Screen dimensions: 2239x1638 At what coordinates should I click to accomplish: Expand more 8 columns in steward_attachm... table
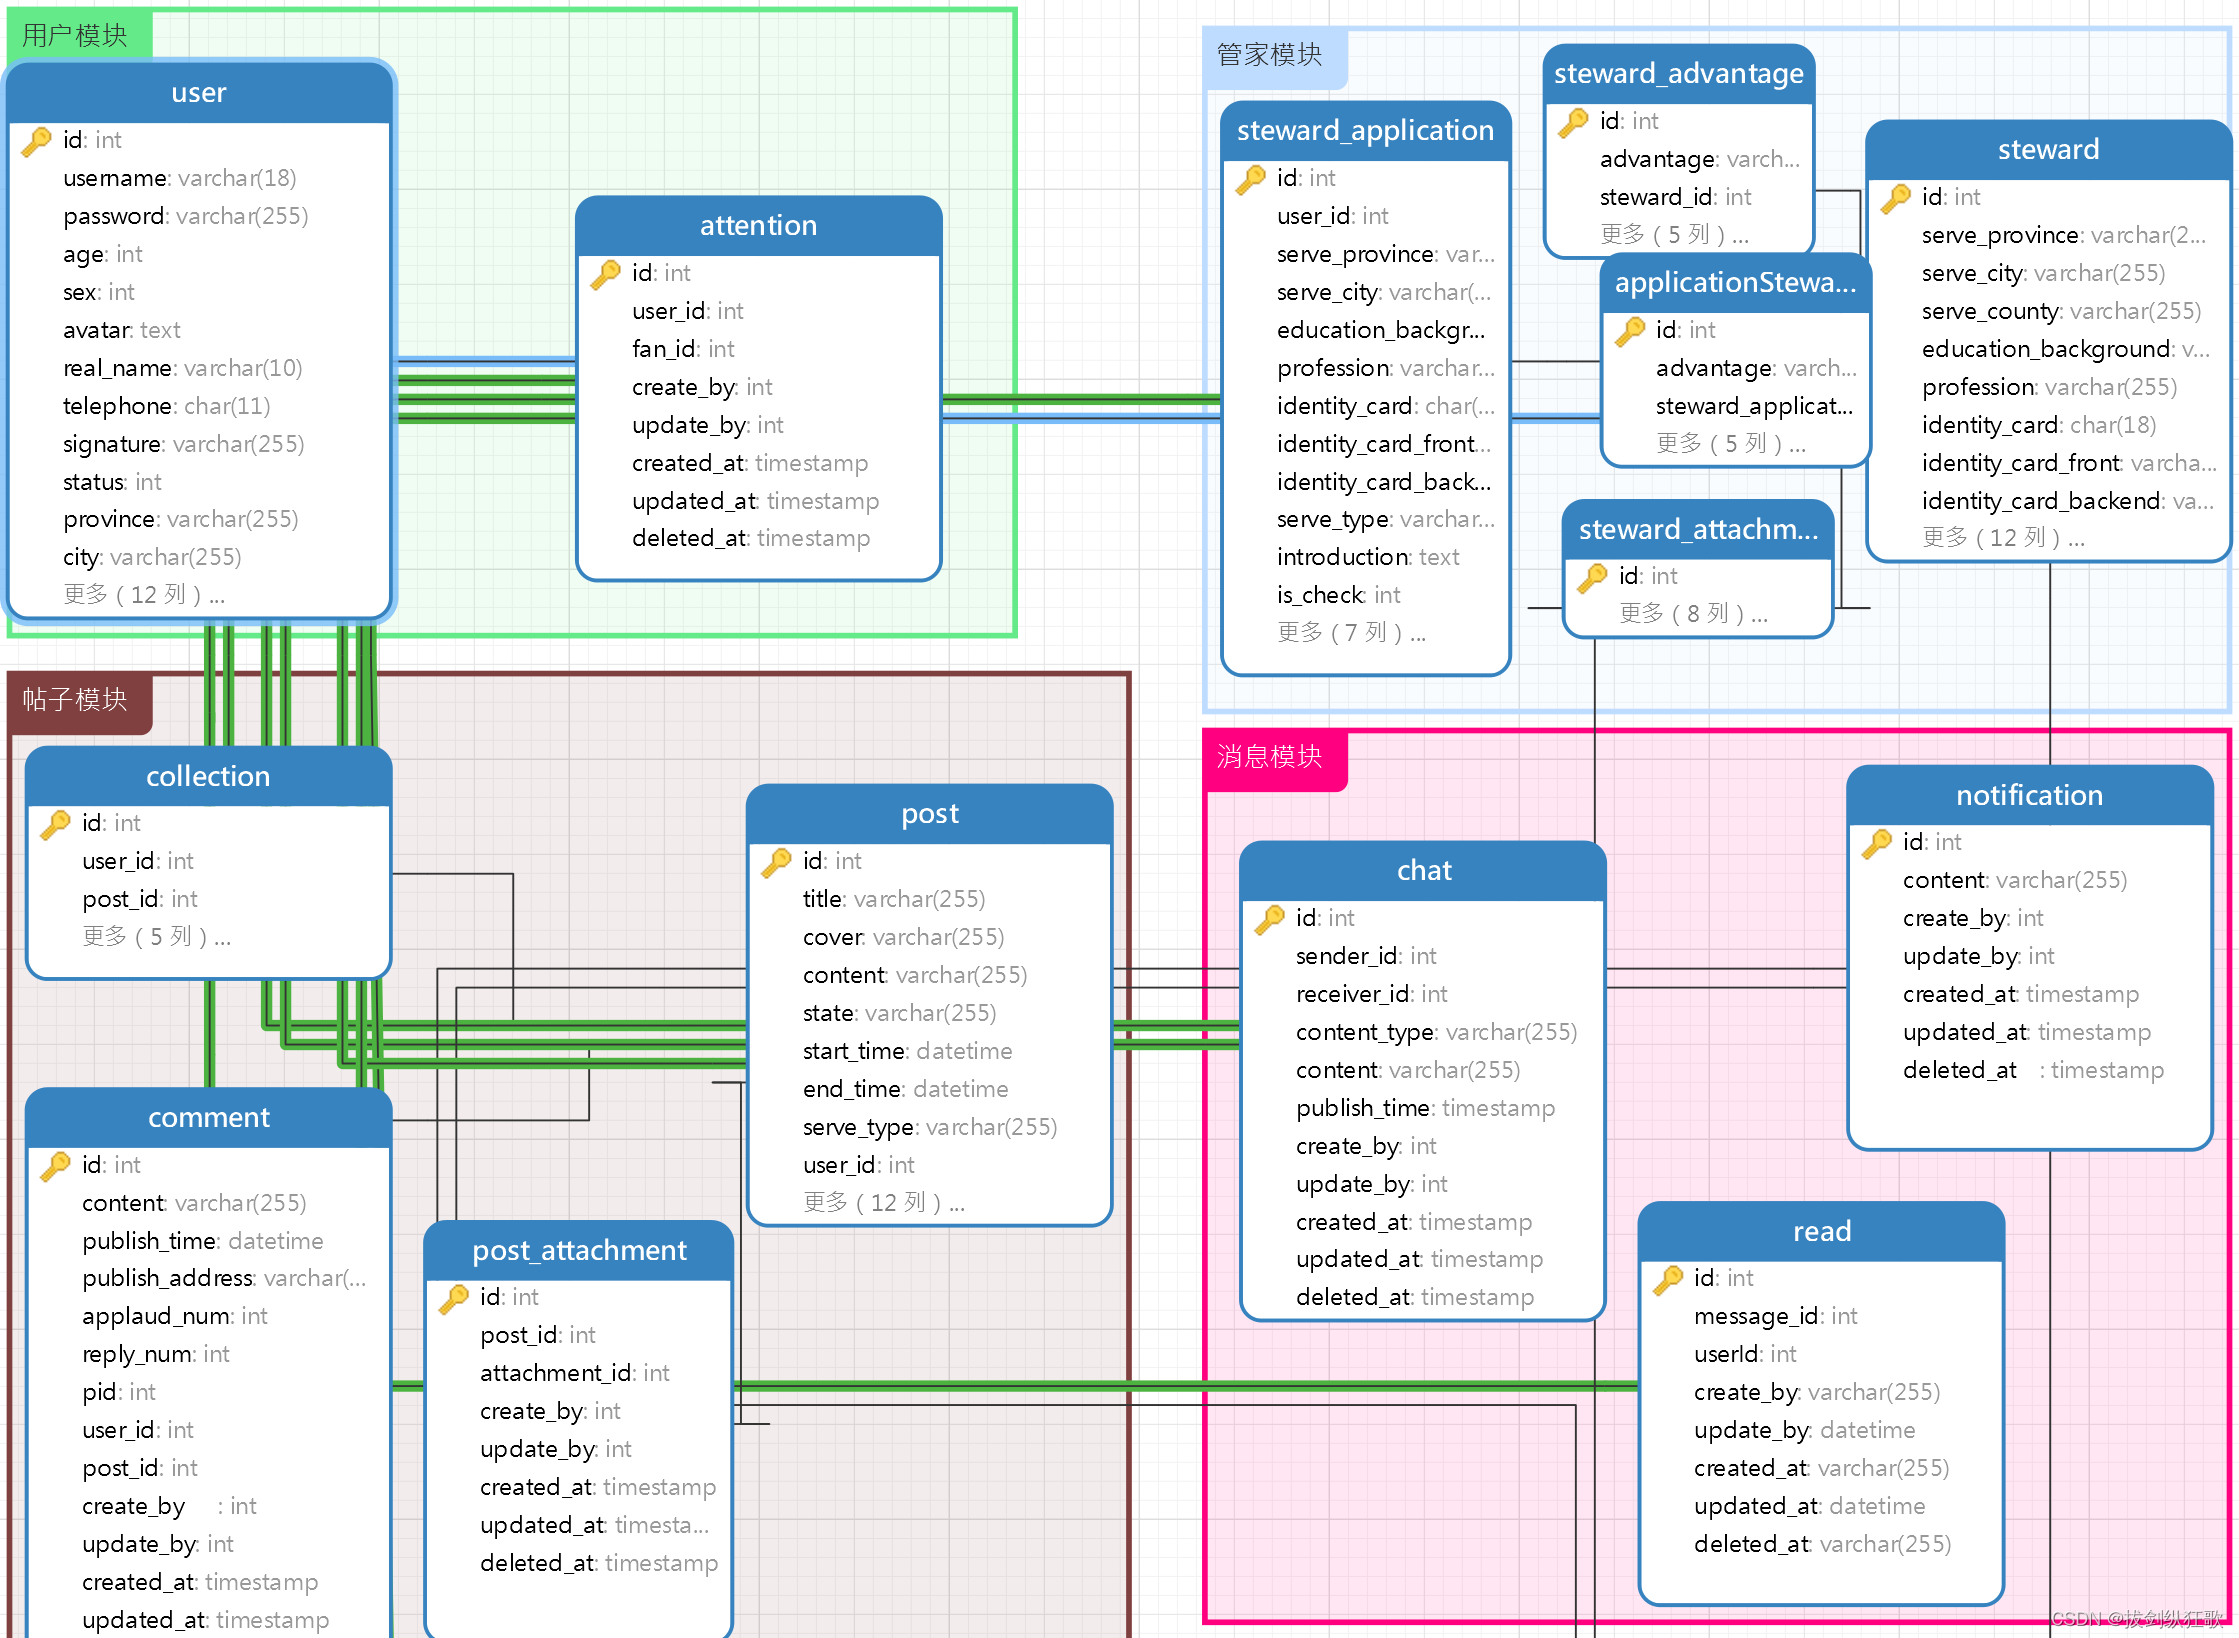pyautogui.click(x=1694, y=614)
